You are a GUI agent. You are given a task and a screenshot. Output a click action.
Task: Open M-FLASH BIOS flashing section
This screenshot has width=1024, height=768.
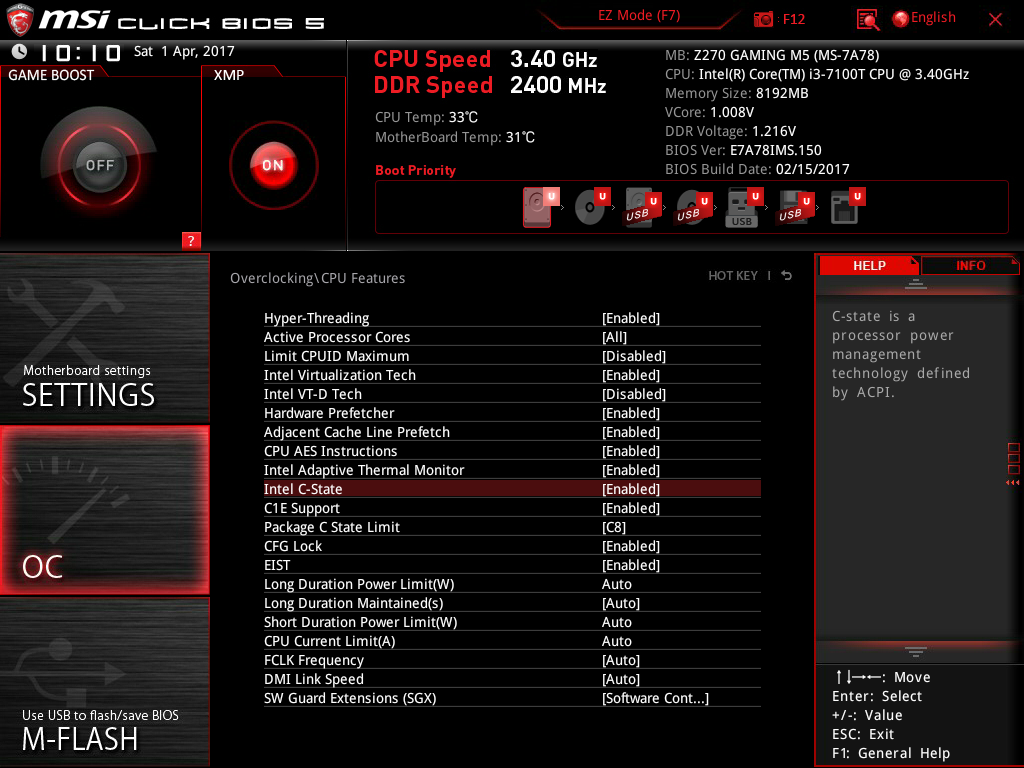click(104, 682)
